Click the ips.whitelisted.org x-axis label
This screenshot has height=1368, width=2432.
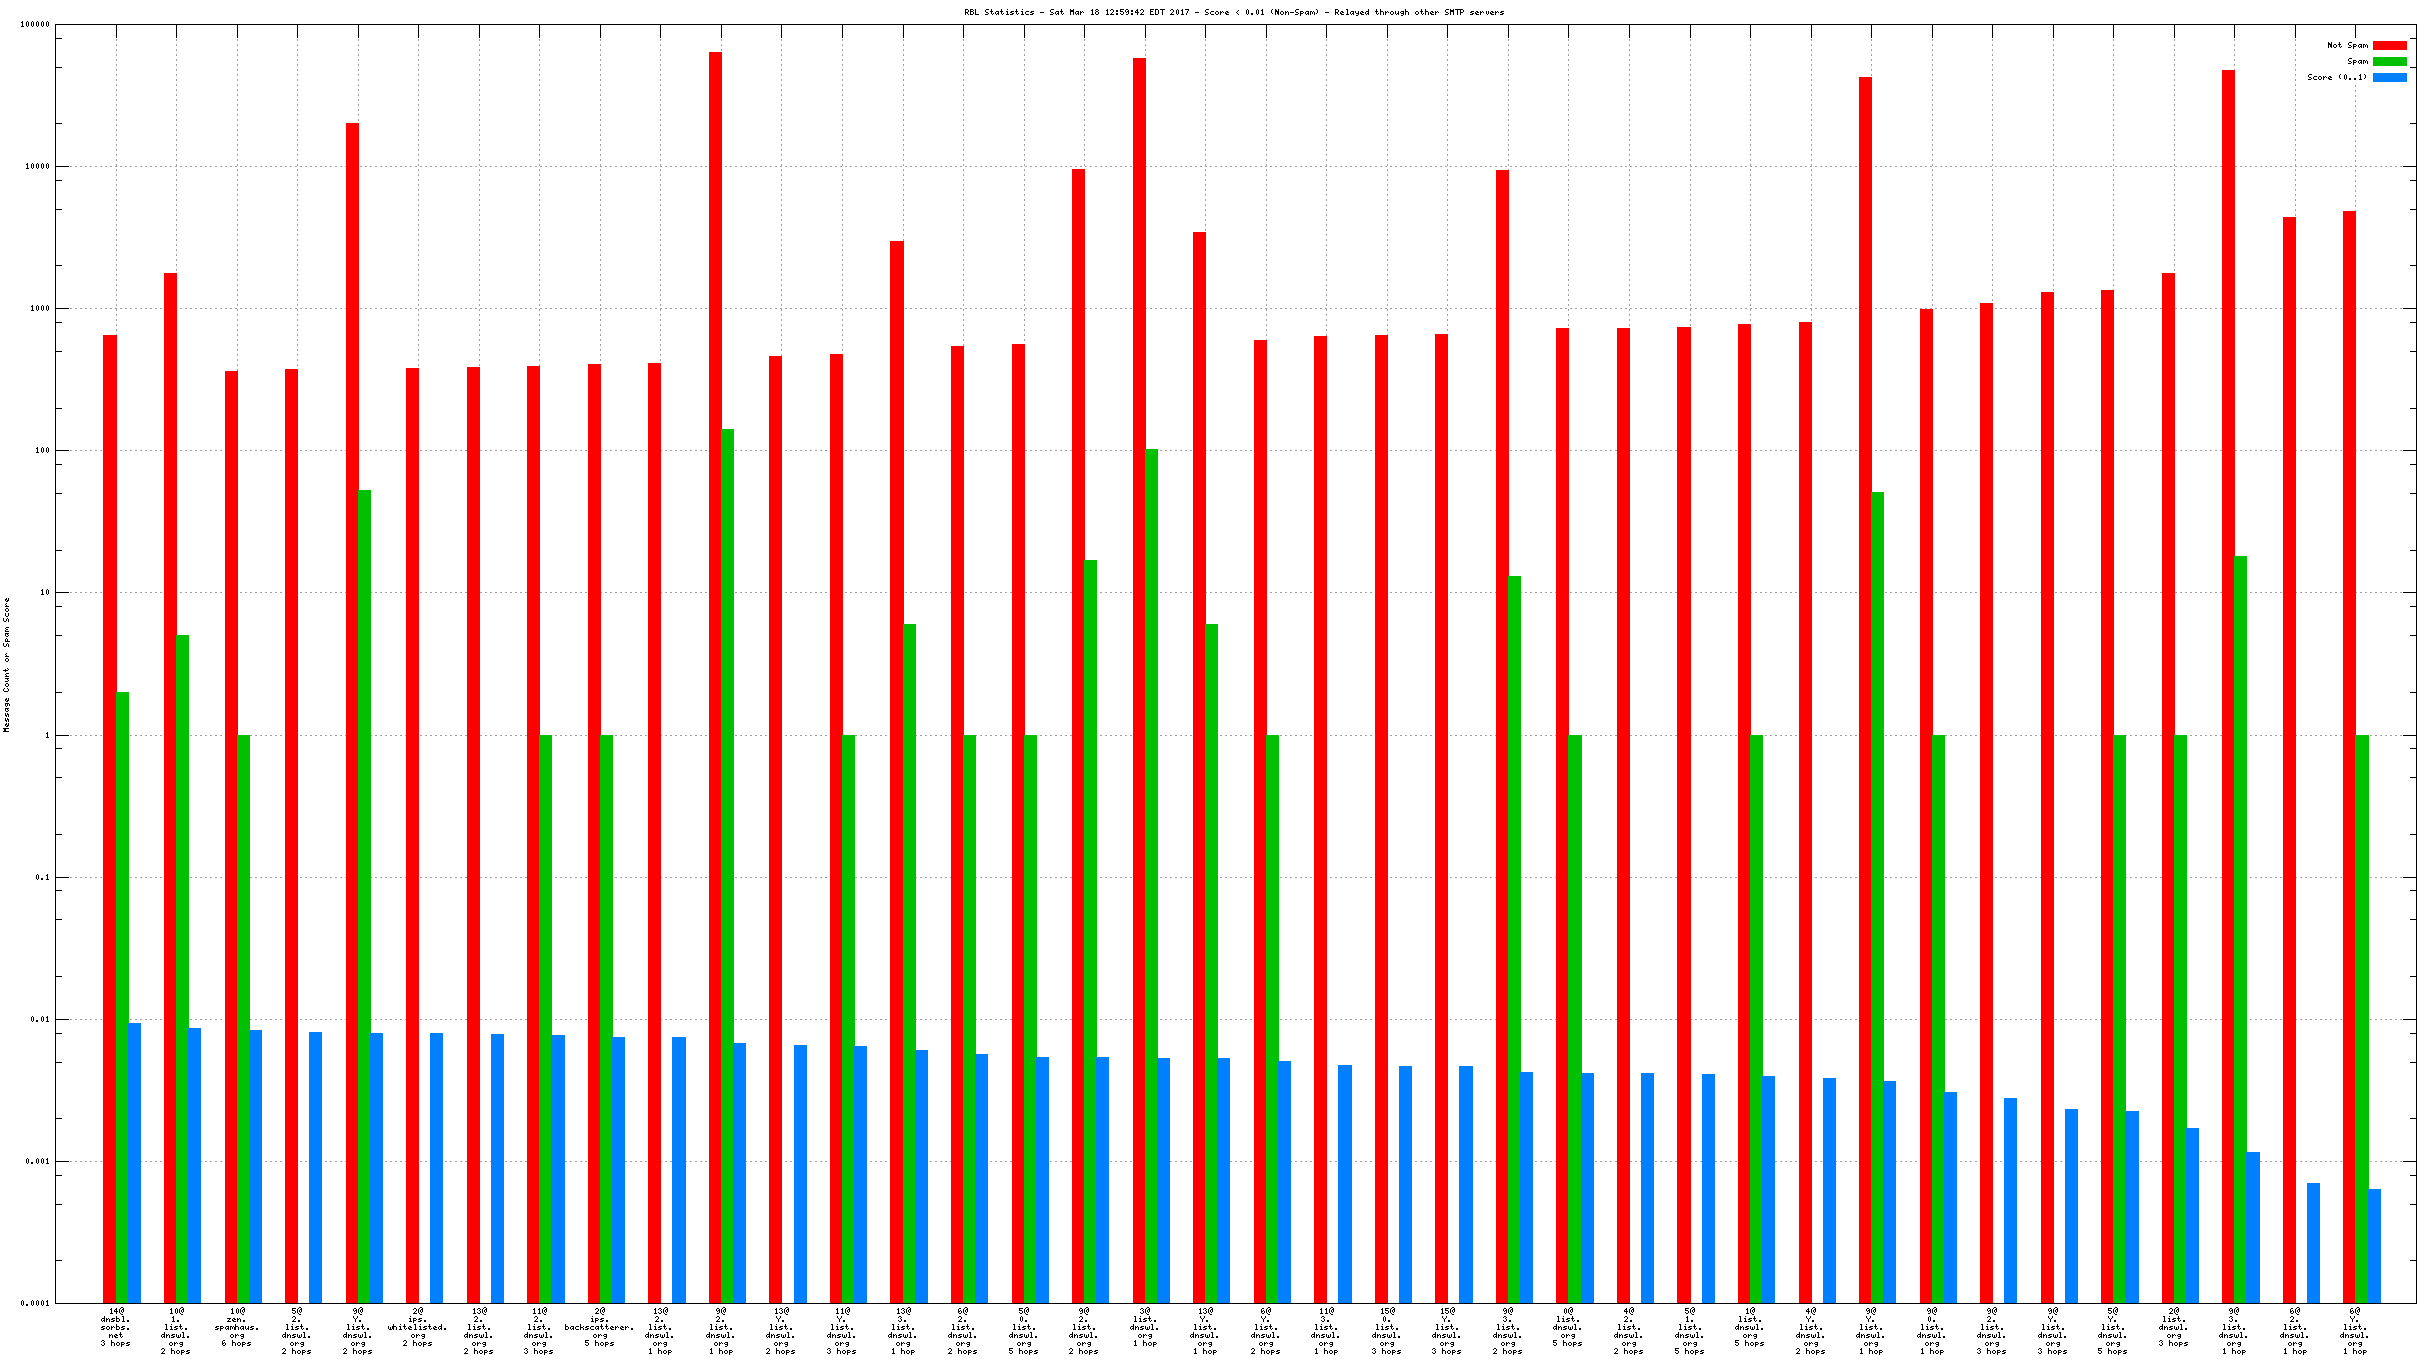(x=418, y=1327)
